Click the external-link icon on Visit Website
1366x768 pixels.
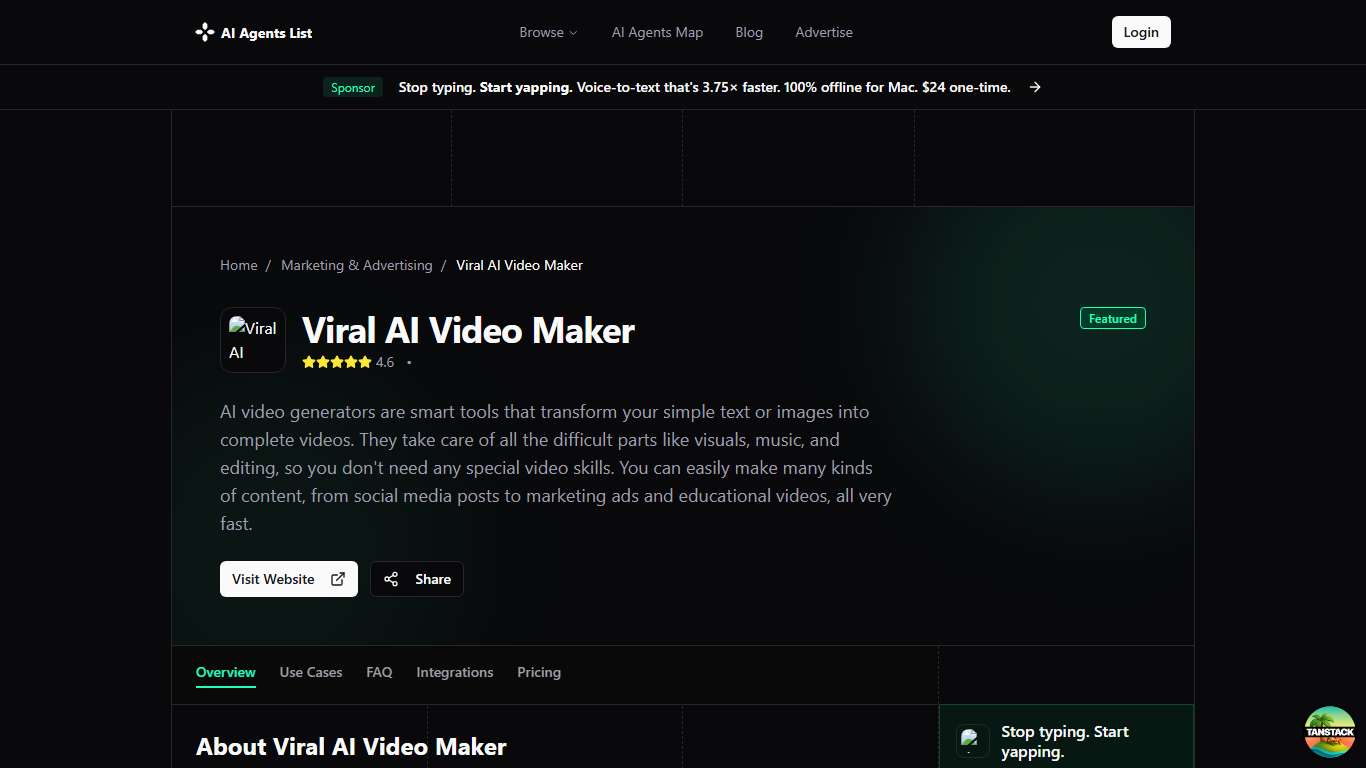(x=338, y=579)
